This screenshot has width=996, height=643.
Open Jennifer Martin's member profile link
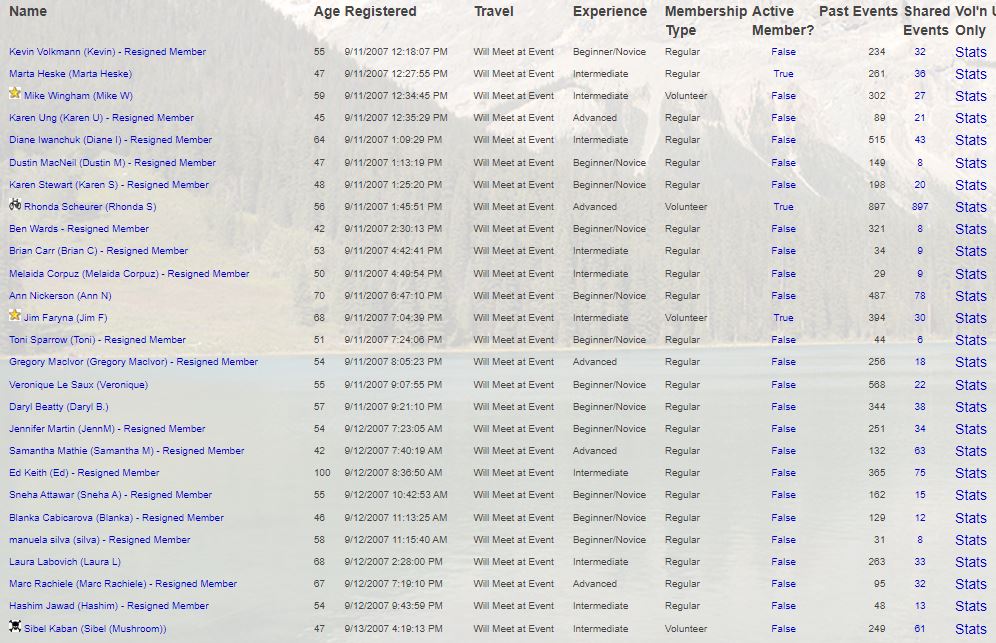107,429
